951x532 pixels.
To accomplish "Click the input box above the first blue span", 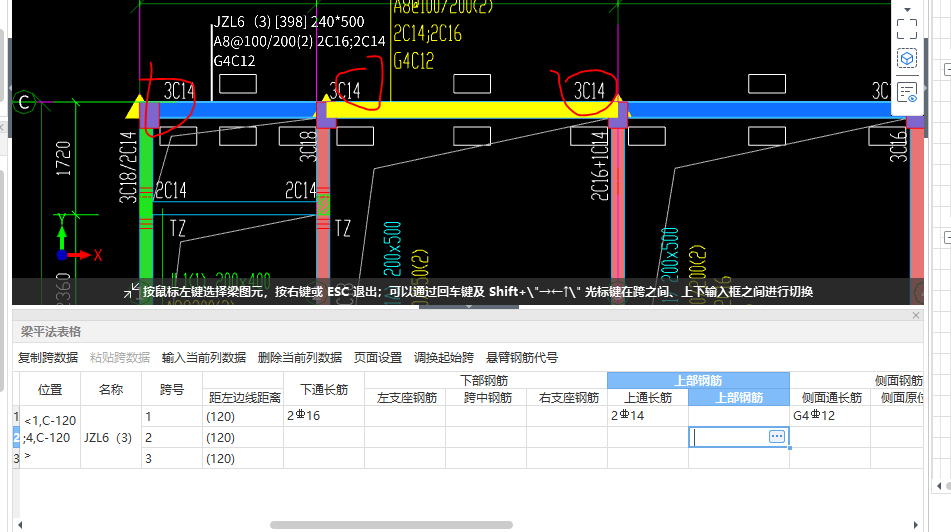I will (x=238, y=84).
